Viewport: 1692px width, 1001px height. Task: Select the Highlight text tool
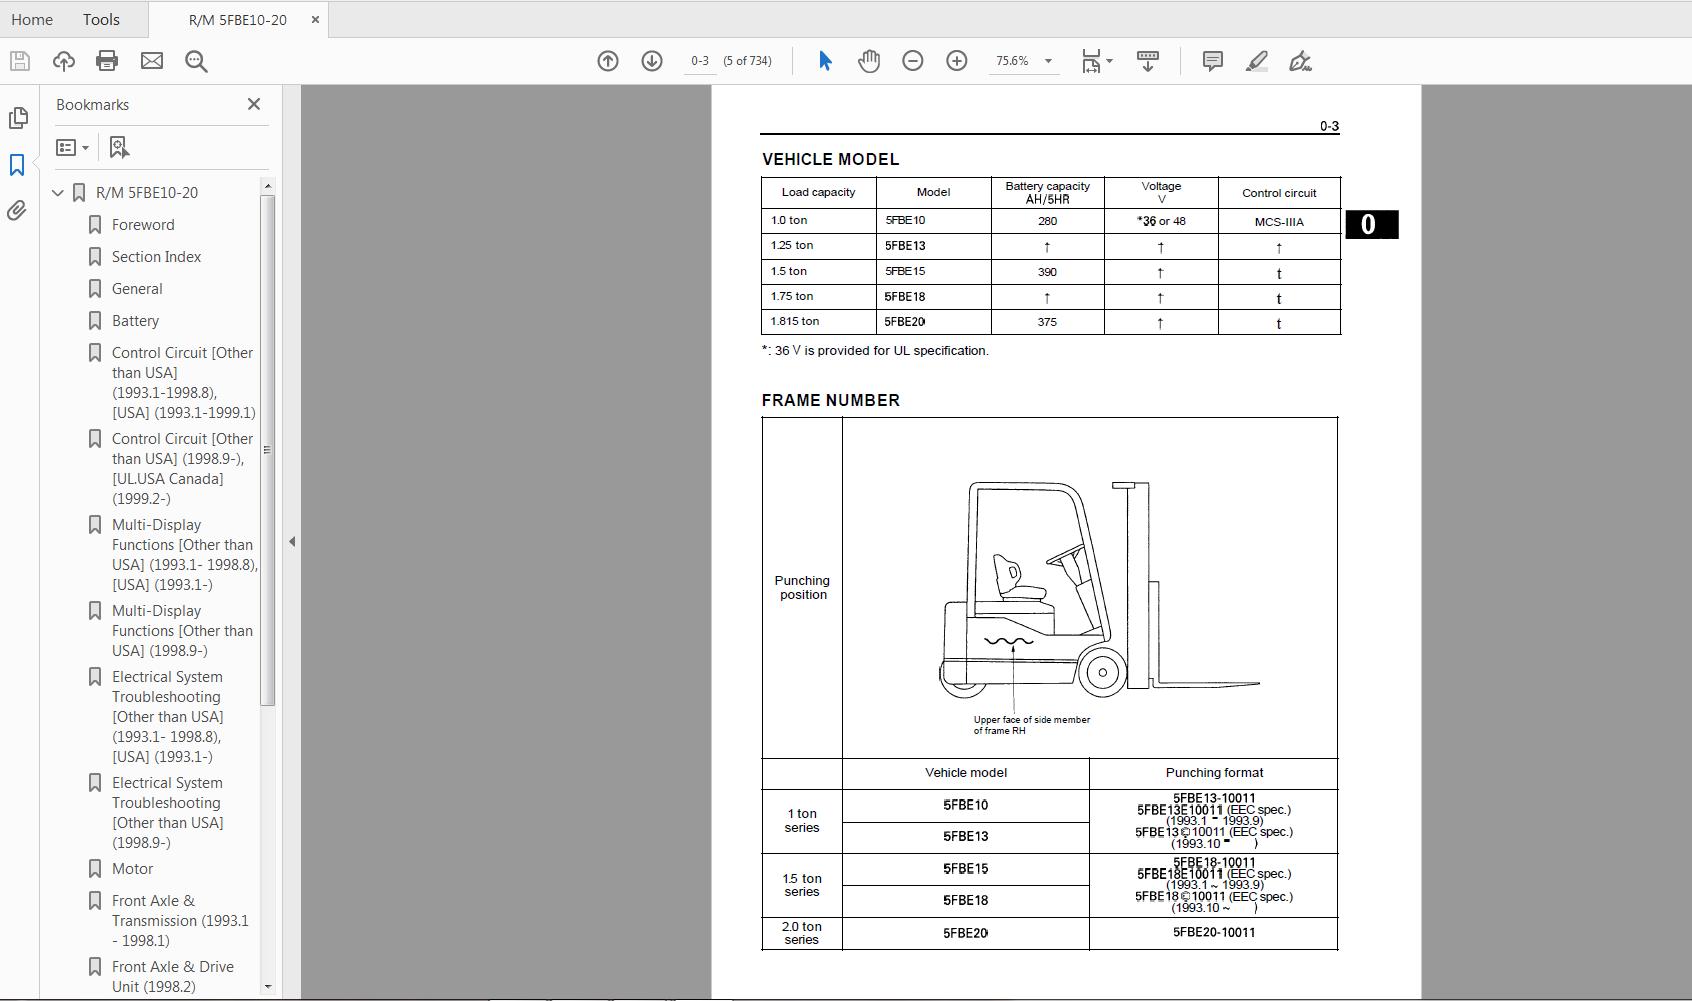click(1256, 61)
